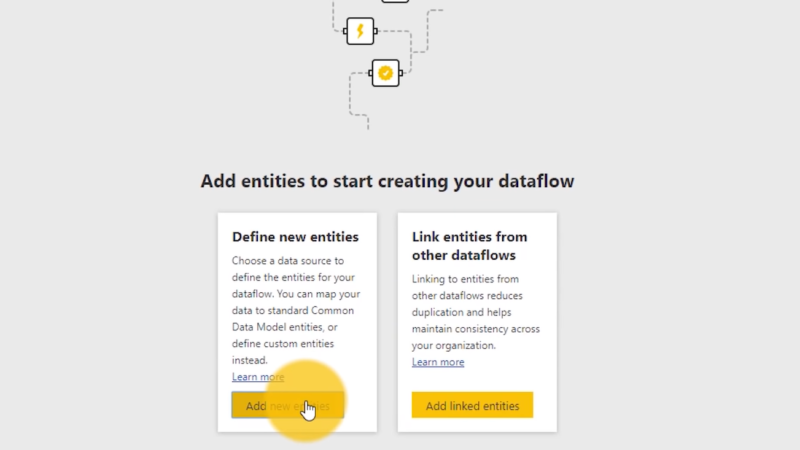This screenshot has height=450, width=800.
Task: Open Learn more under Link entities card
Action: click(x=438, y=362)
